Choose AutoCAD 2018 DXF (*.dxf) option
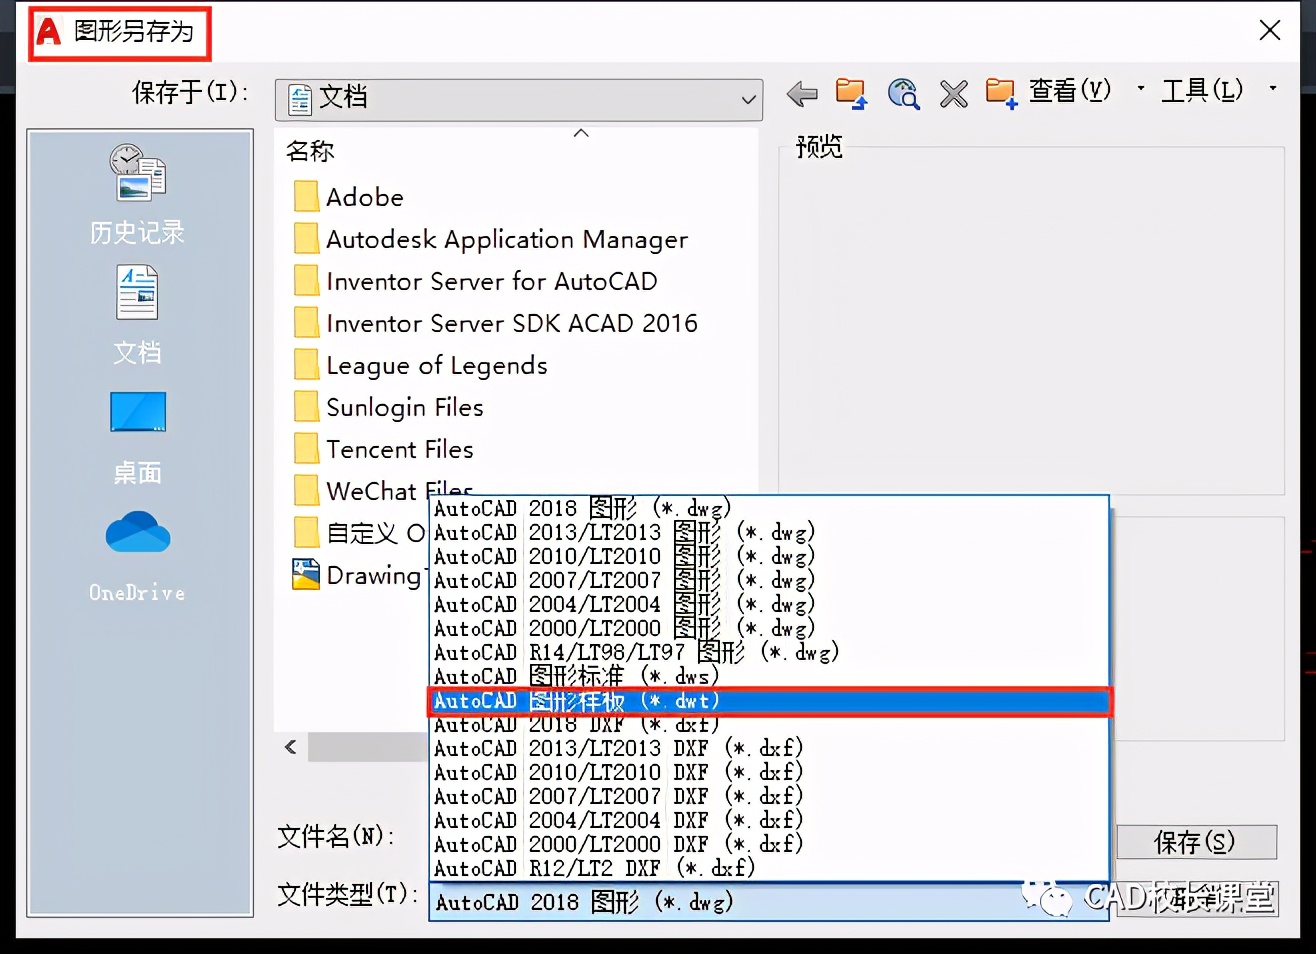The image size is (1316, 954). click(x=768, y=724)
